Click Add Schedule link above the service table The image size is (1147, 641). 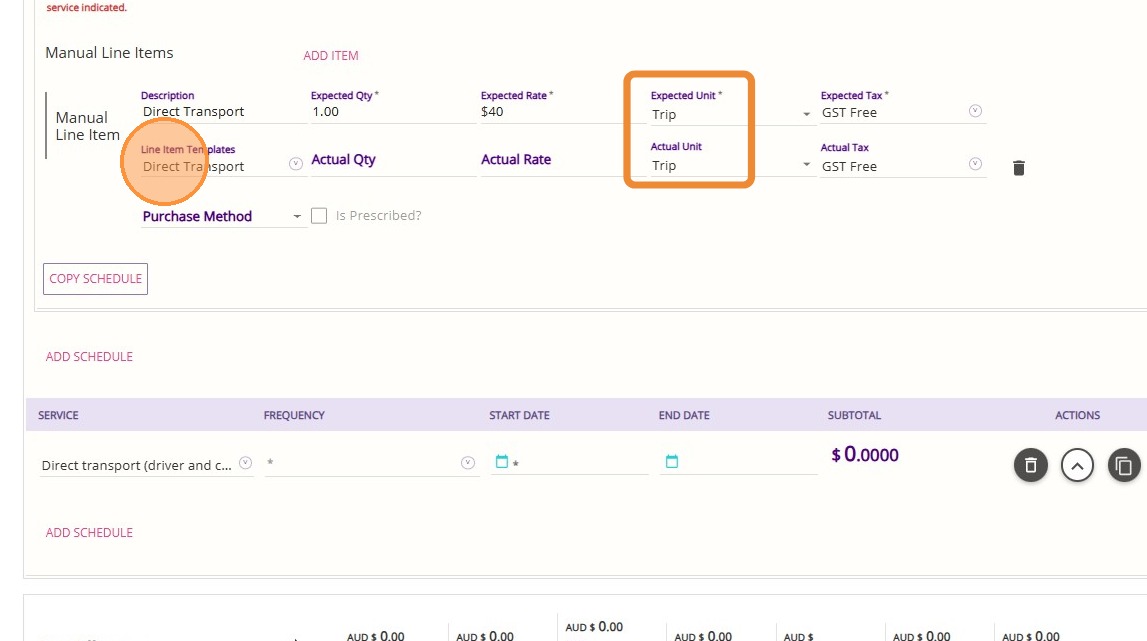89,357
